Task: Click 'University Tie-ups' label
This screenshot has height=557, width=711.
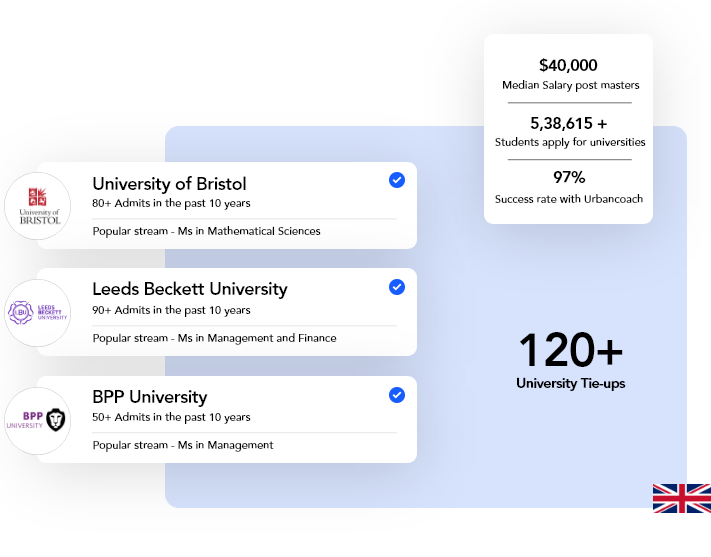Action: [570, 383]
